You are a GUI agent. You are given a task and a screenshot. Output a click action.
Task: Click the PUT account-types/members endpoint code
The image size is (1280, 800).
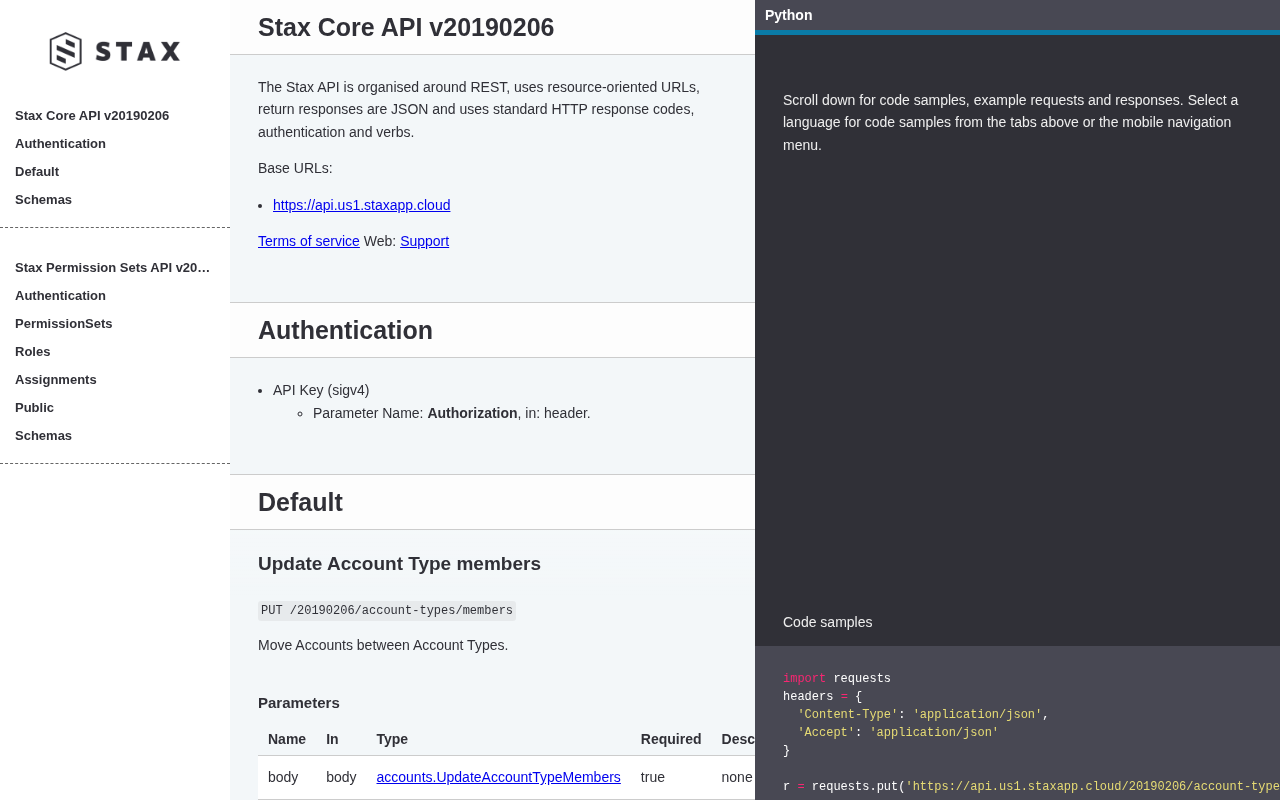(x=387, y=611)
